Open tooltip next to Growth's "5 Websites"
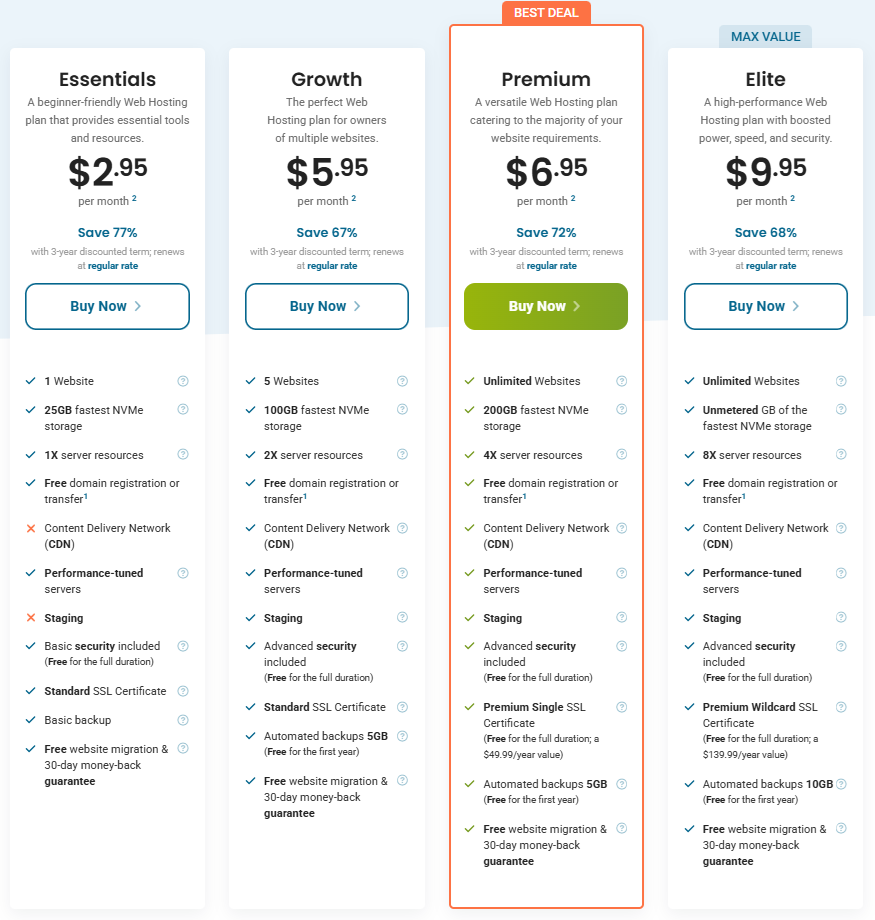875x920 pixels. tap(402, 381)
